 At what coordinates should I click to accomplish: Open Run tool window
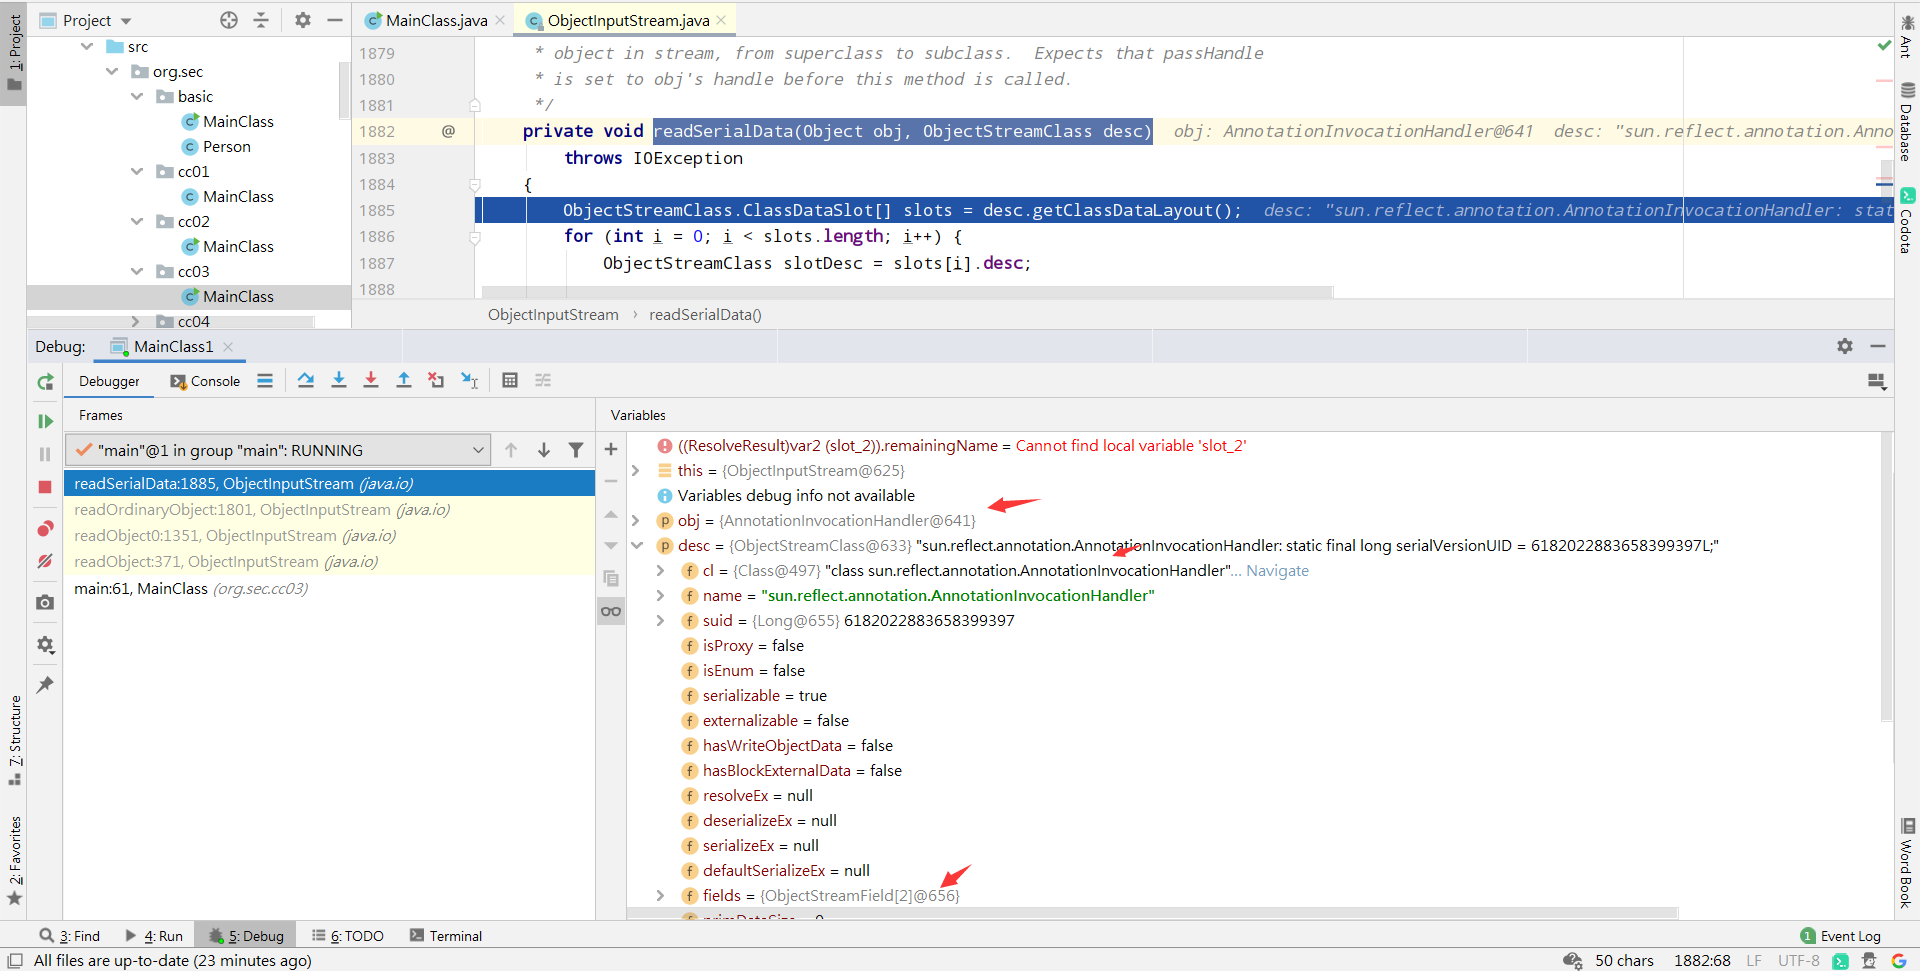click(154, 936)
